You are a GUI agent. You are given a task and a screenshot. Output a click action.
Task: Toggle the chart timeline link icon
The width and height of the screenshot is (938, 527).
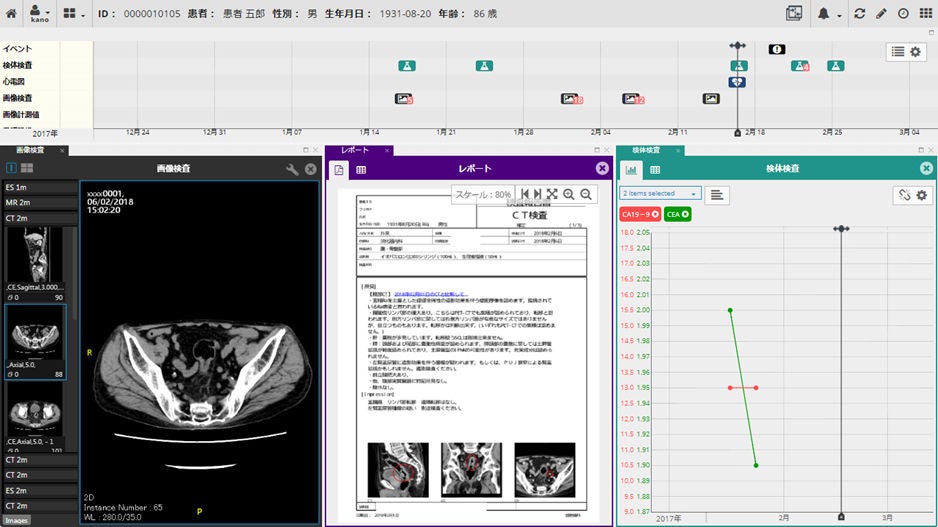[904, 195]
